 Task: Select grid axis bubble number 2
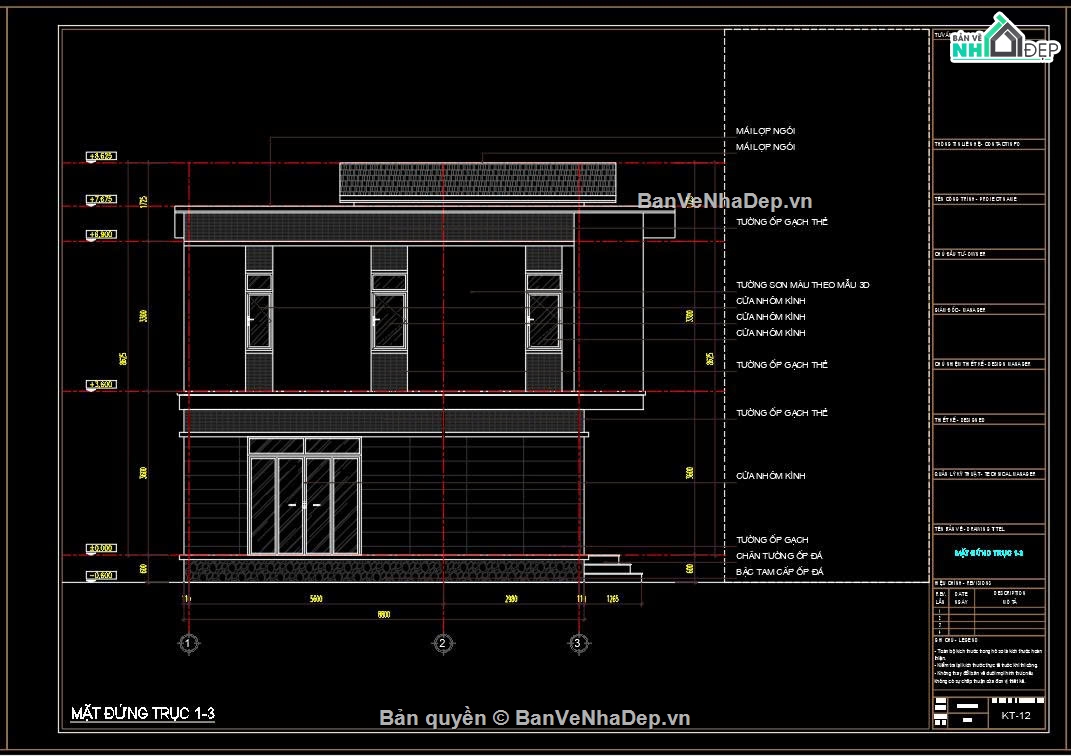coord(441,643)
